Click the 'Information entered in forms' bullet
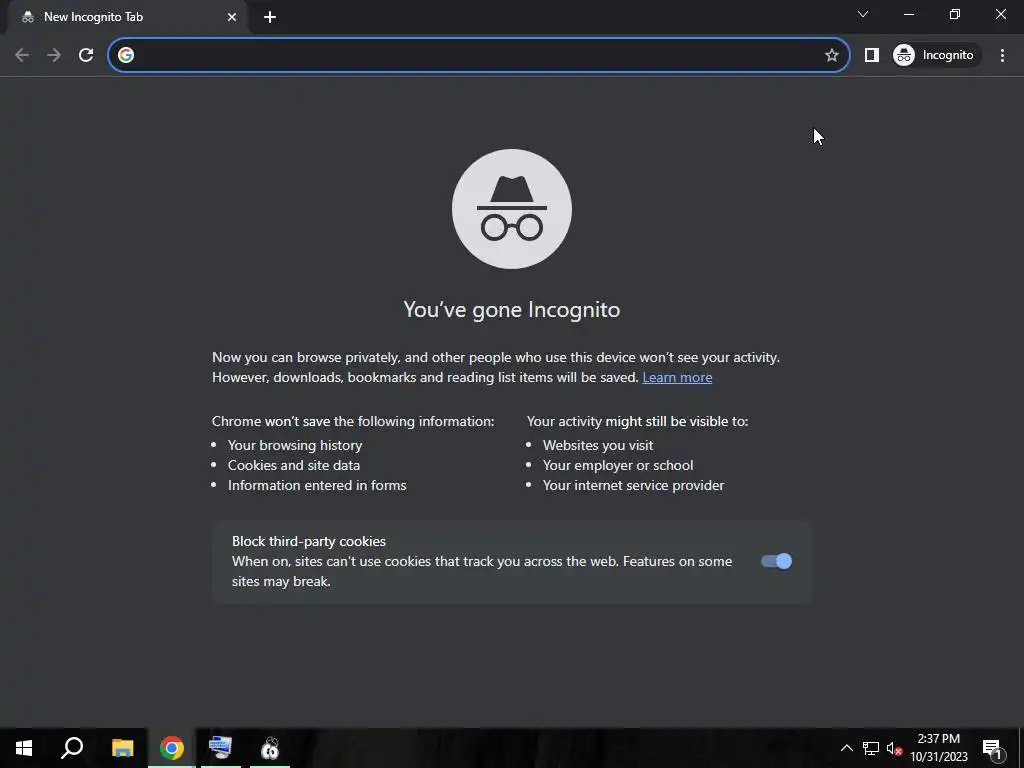Viewport: 1024px width, 768px height. tap(317, 485)
